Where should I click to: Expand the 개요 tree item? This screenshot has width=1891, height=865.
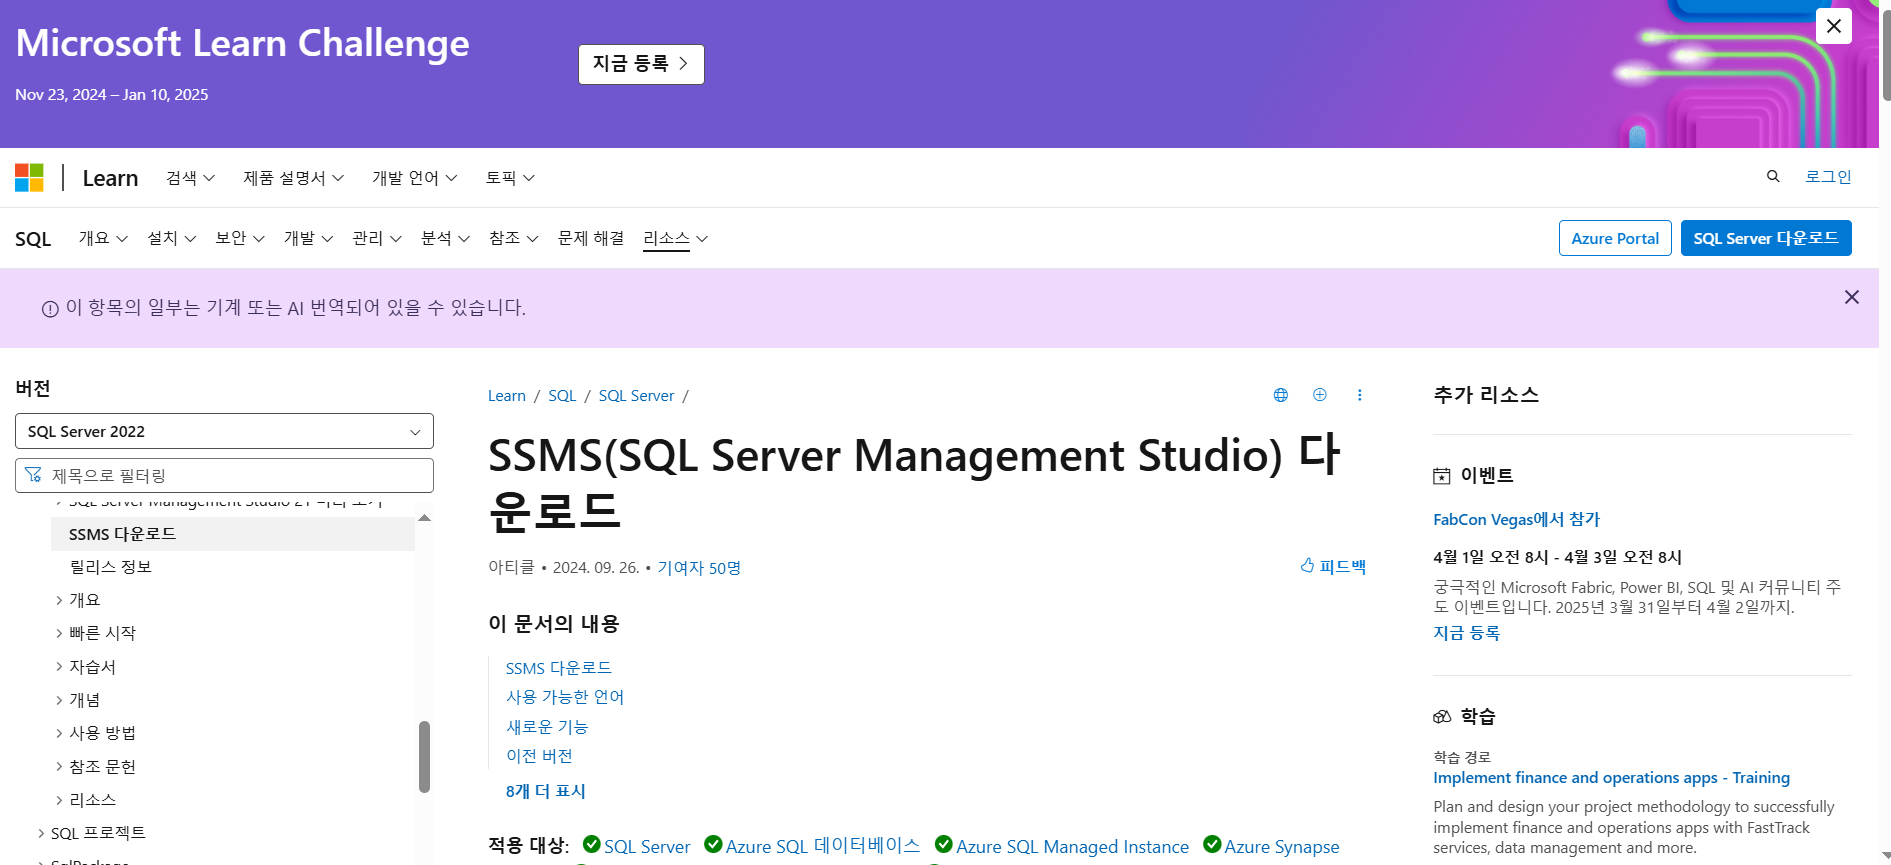(59, 600)
